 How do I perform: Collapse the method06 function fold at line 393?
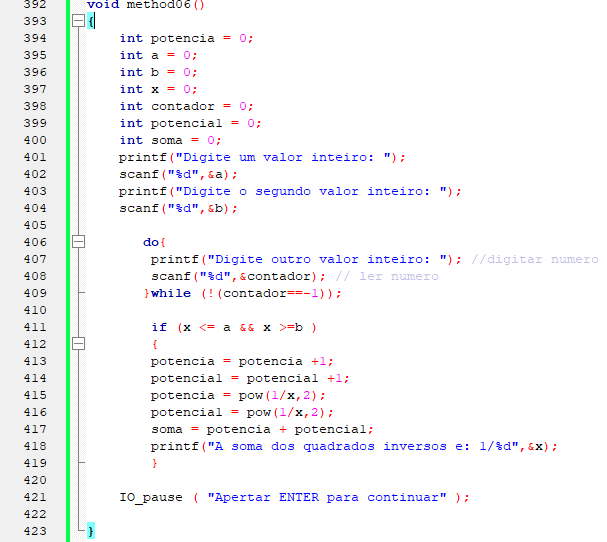[x=79, y=21]
